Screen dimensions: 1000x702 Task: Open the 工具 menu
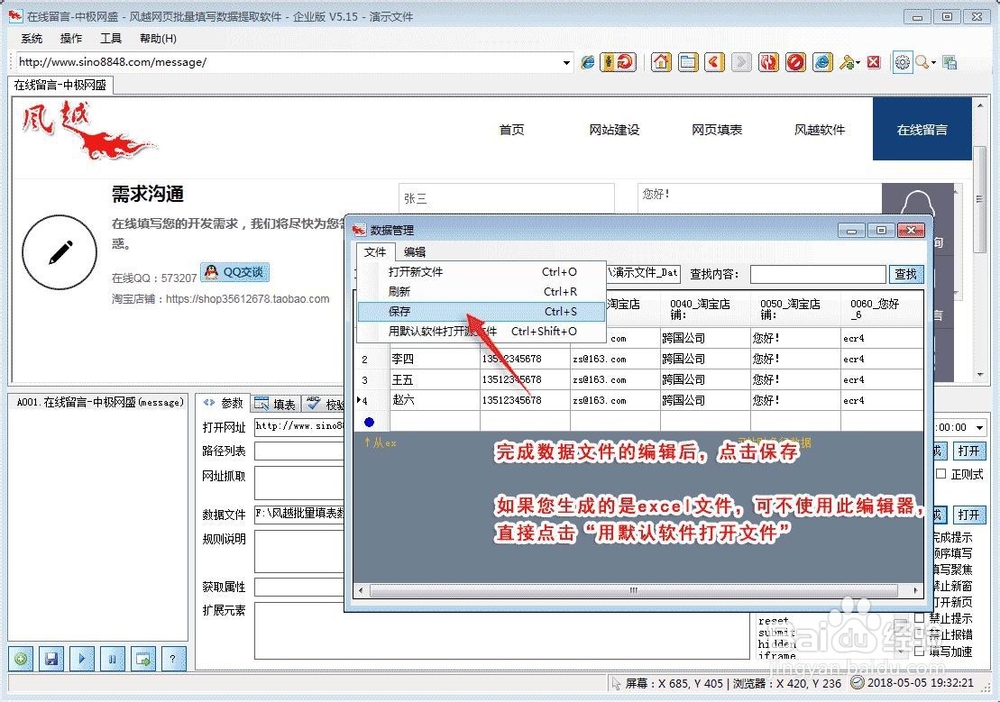(x=110, y=38)
